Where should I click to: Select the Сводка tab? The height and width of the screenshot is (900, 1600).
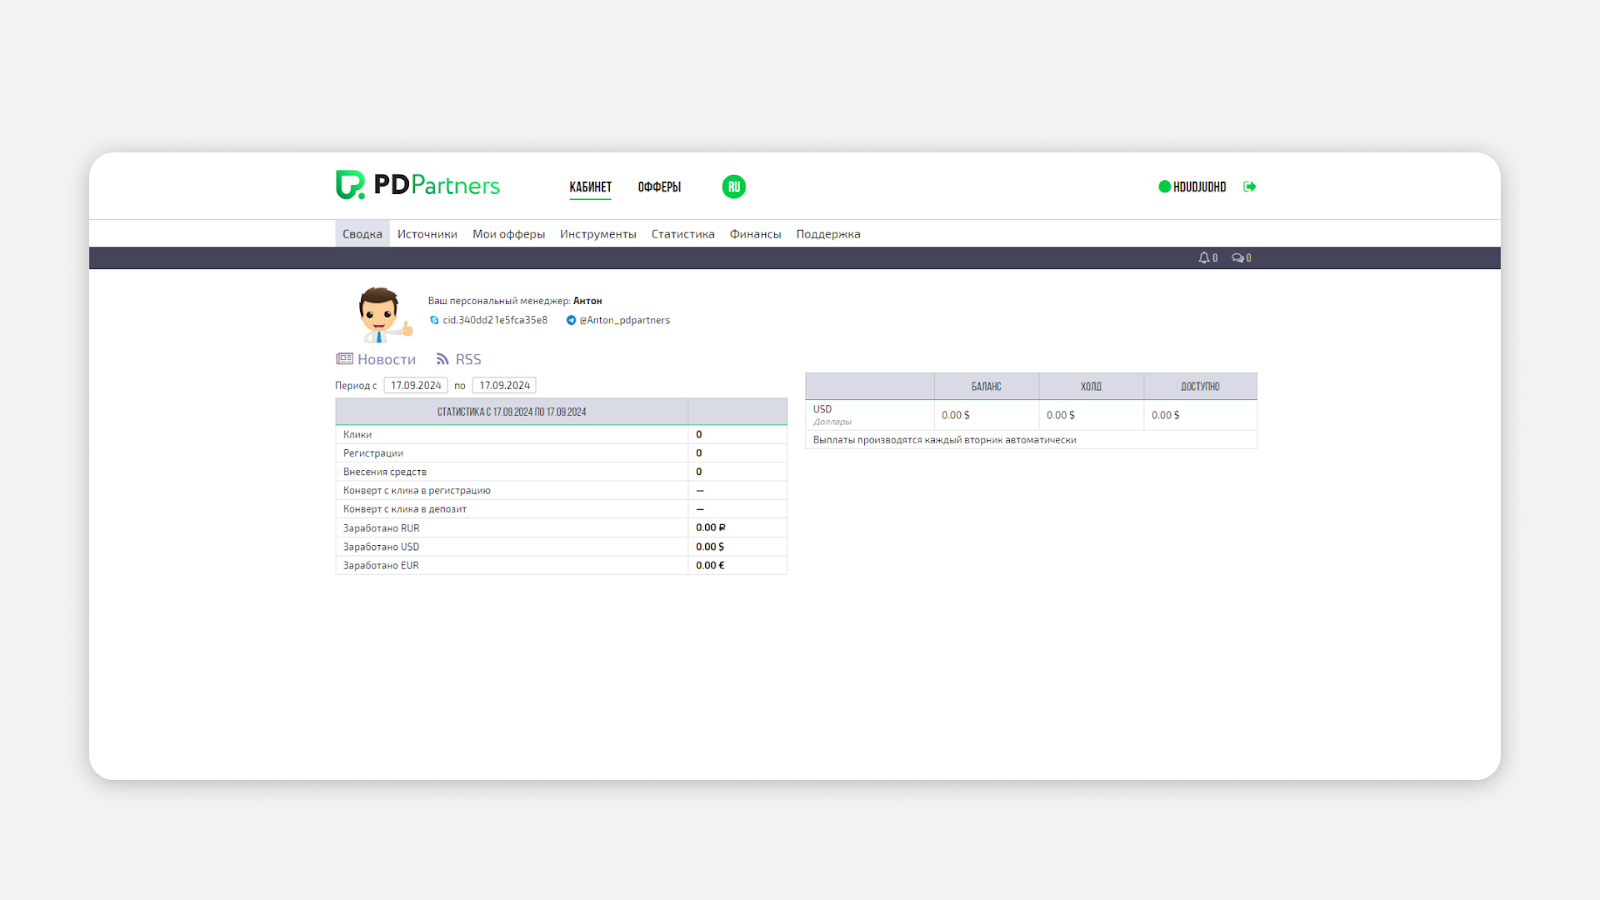362,234
